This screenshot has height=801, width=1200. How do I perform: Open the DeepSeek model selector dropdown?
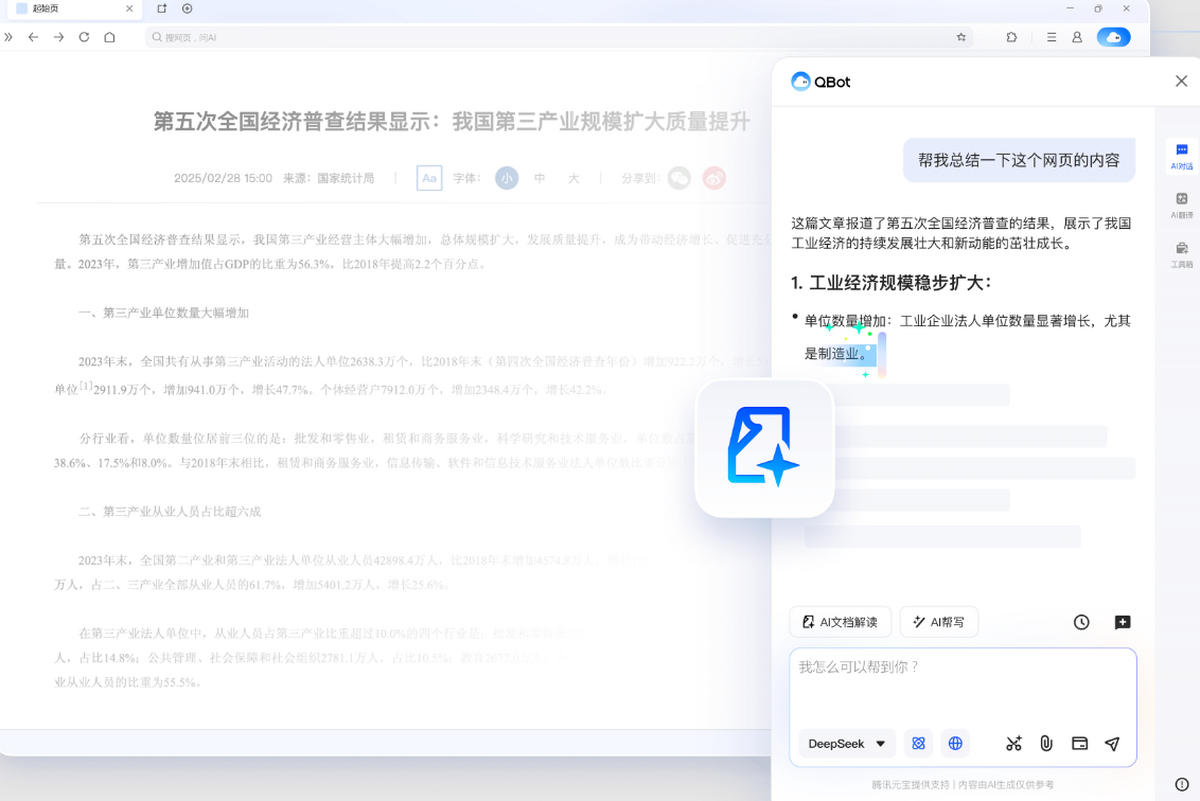843,744
